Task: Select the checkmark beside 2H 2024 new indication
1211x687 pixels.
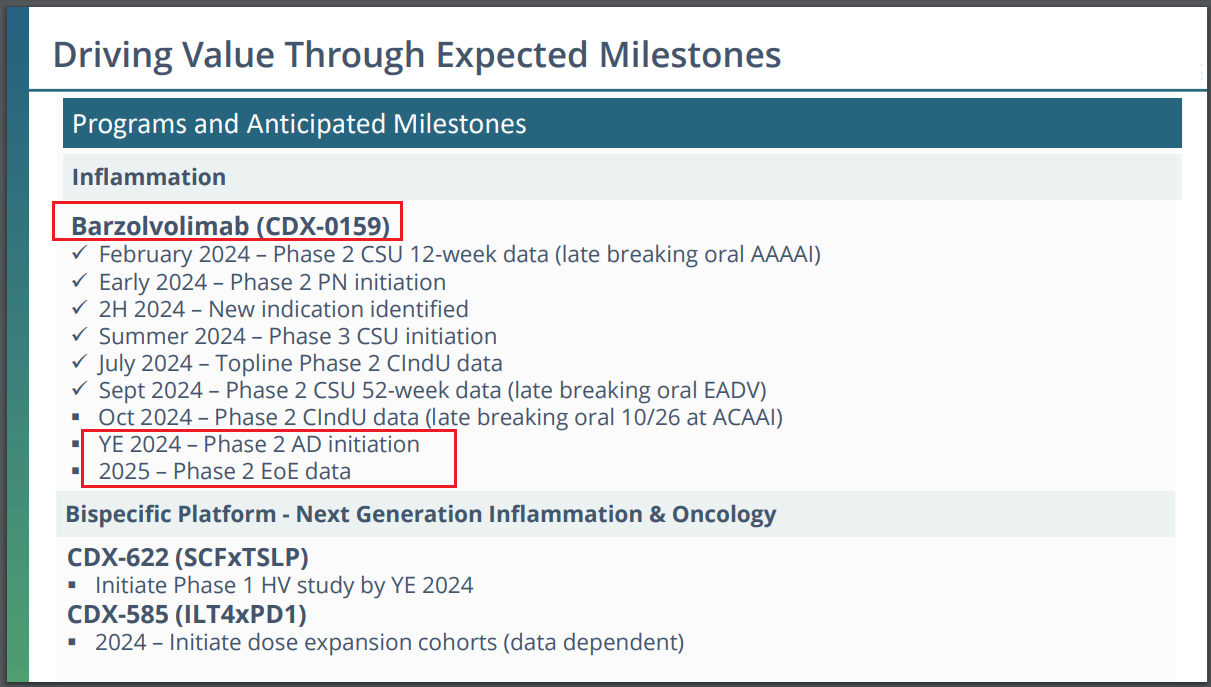Action: coord(79,309)
